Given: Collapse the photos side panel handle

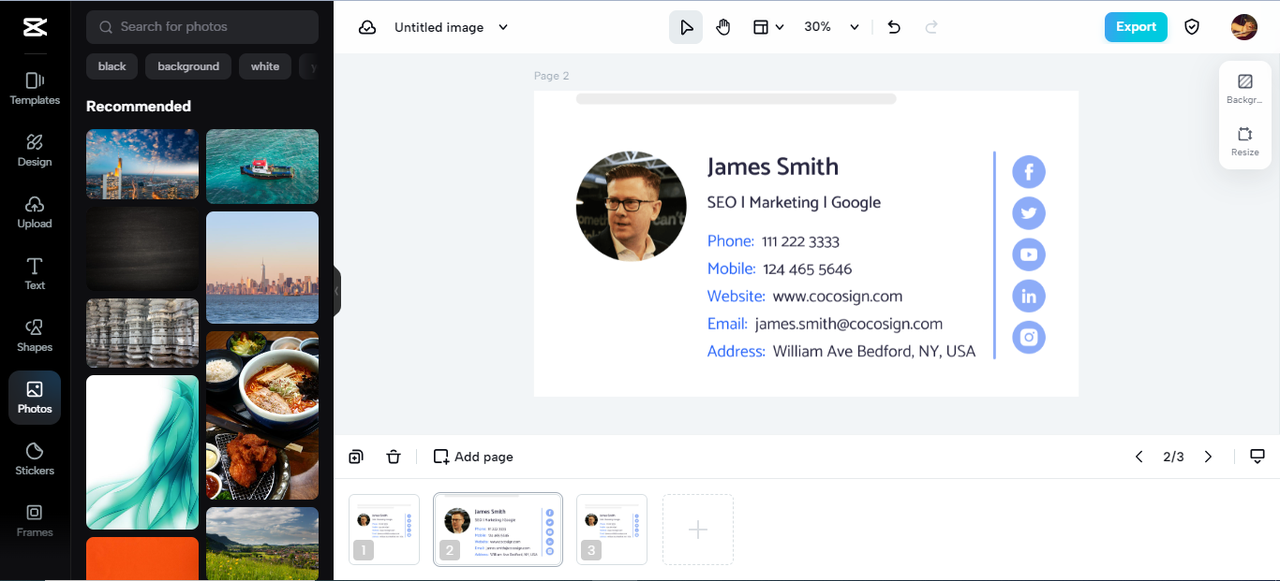Looking at the screenshot, I should [337, 291].
